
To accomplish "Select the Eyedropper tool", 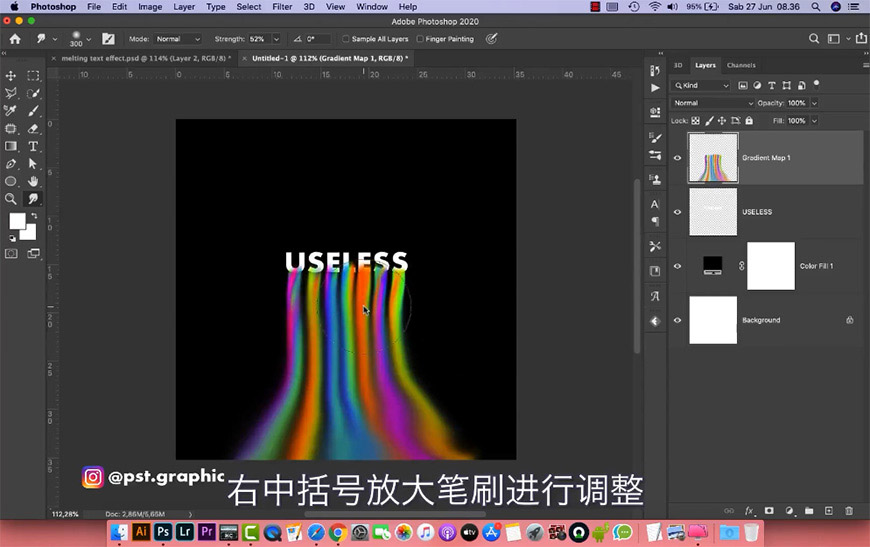I will click(x=11, y=111).
